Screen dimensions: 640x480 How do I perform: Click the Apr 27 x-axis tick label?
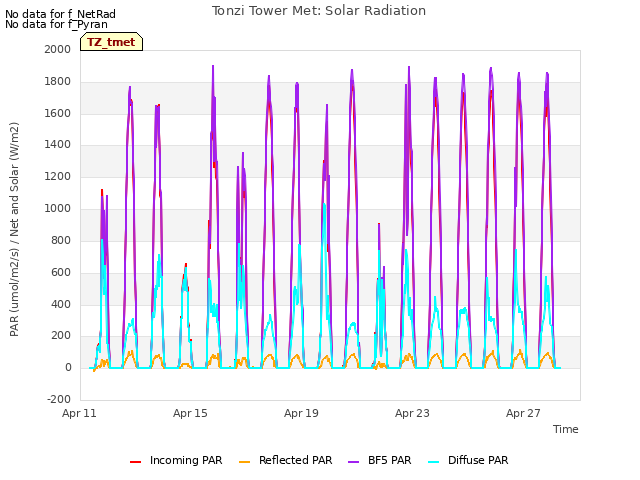click(523, 413)
